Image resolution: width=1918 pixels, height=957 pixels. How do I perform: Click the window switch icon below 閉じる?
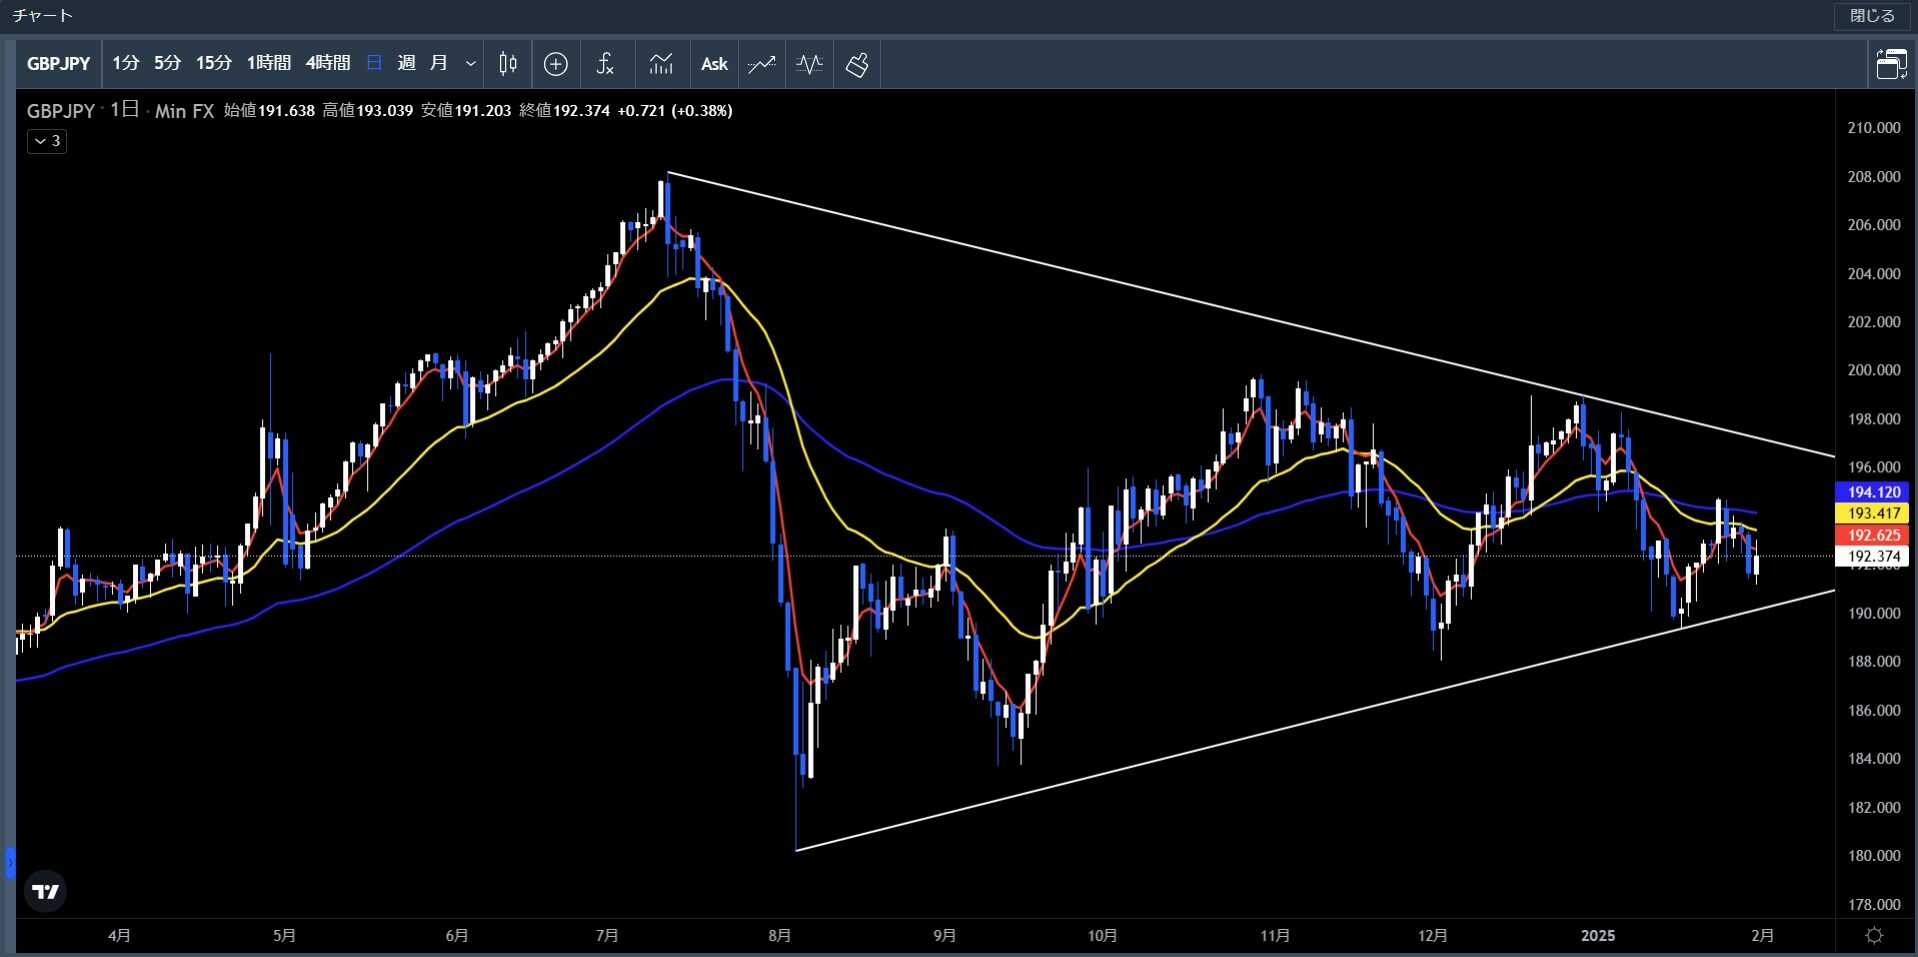1890,64
